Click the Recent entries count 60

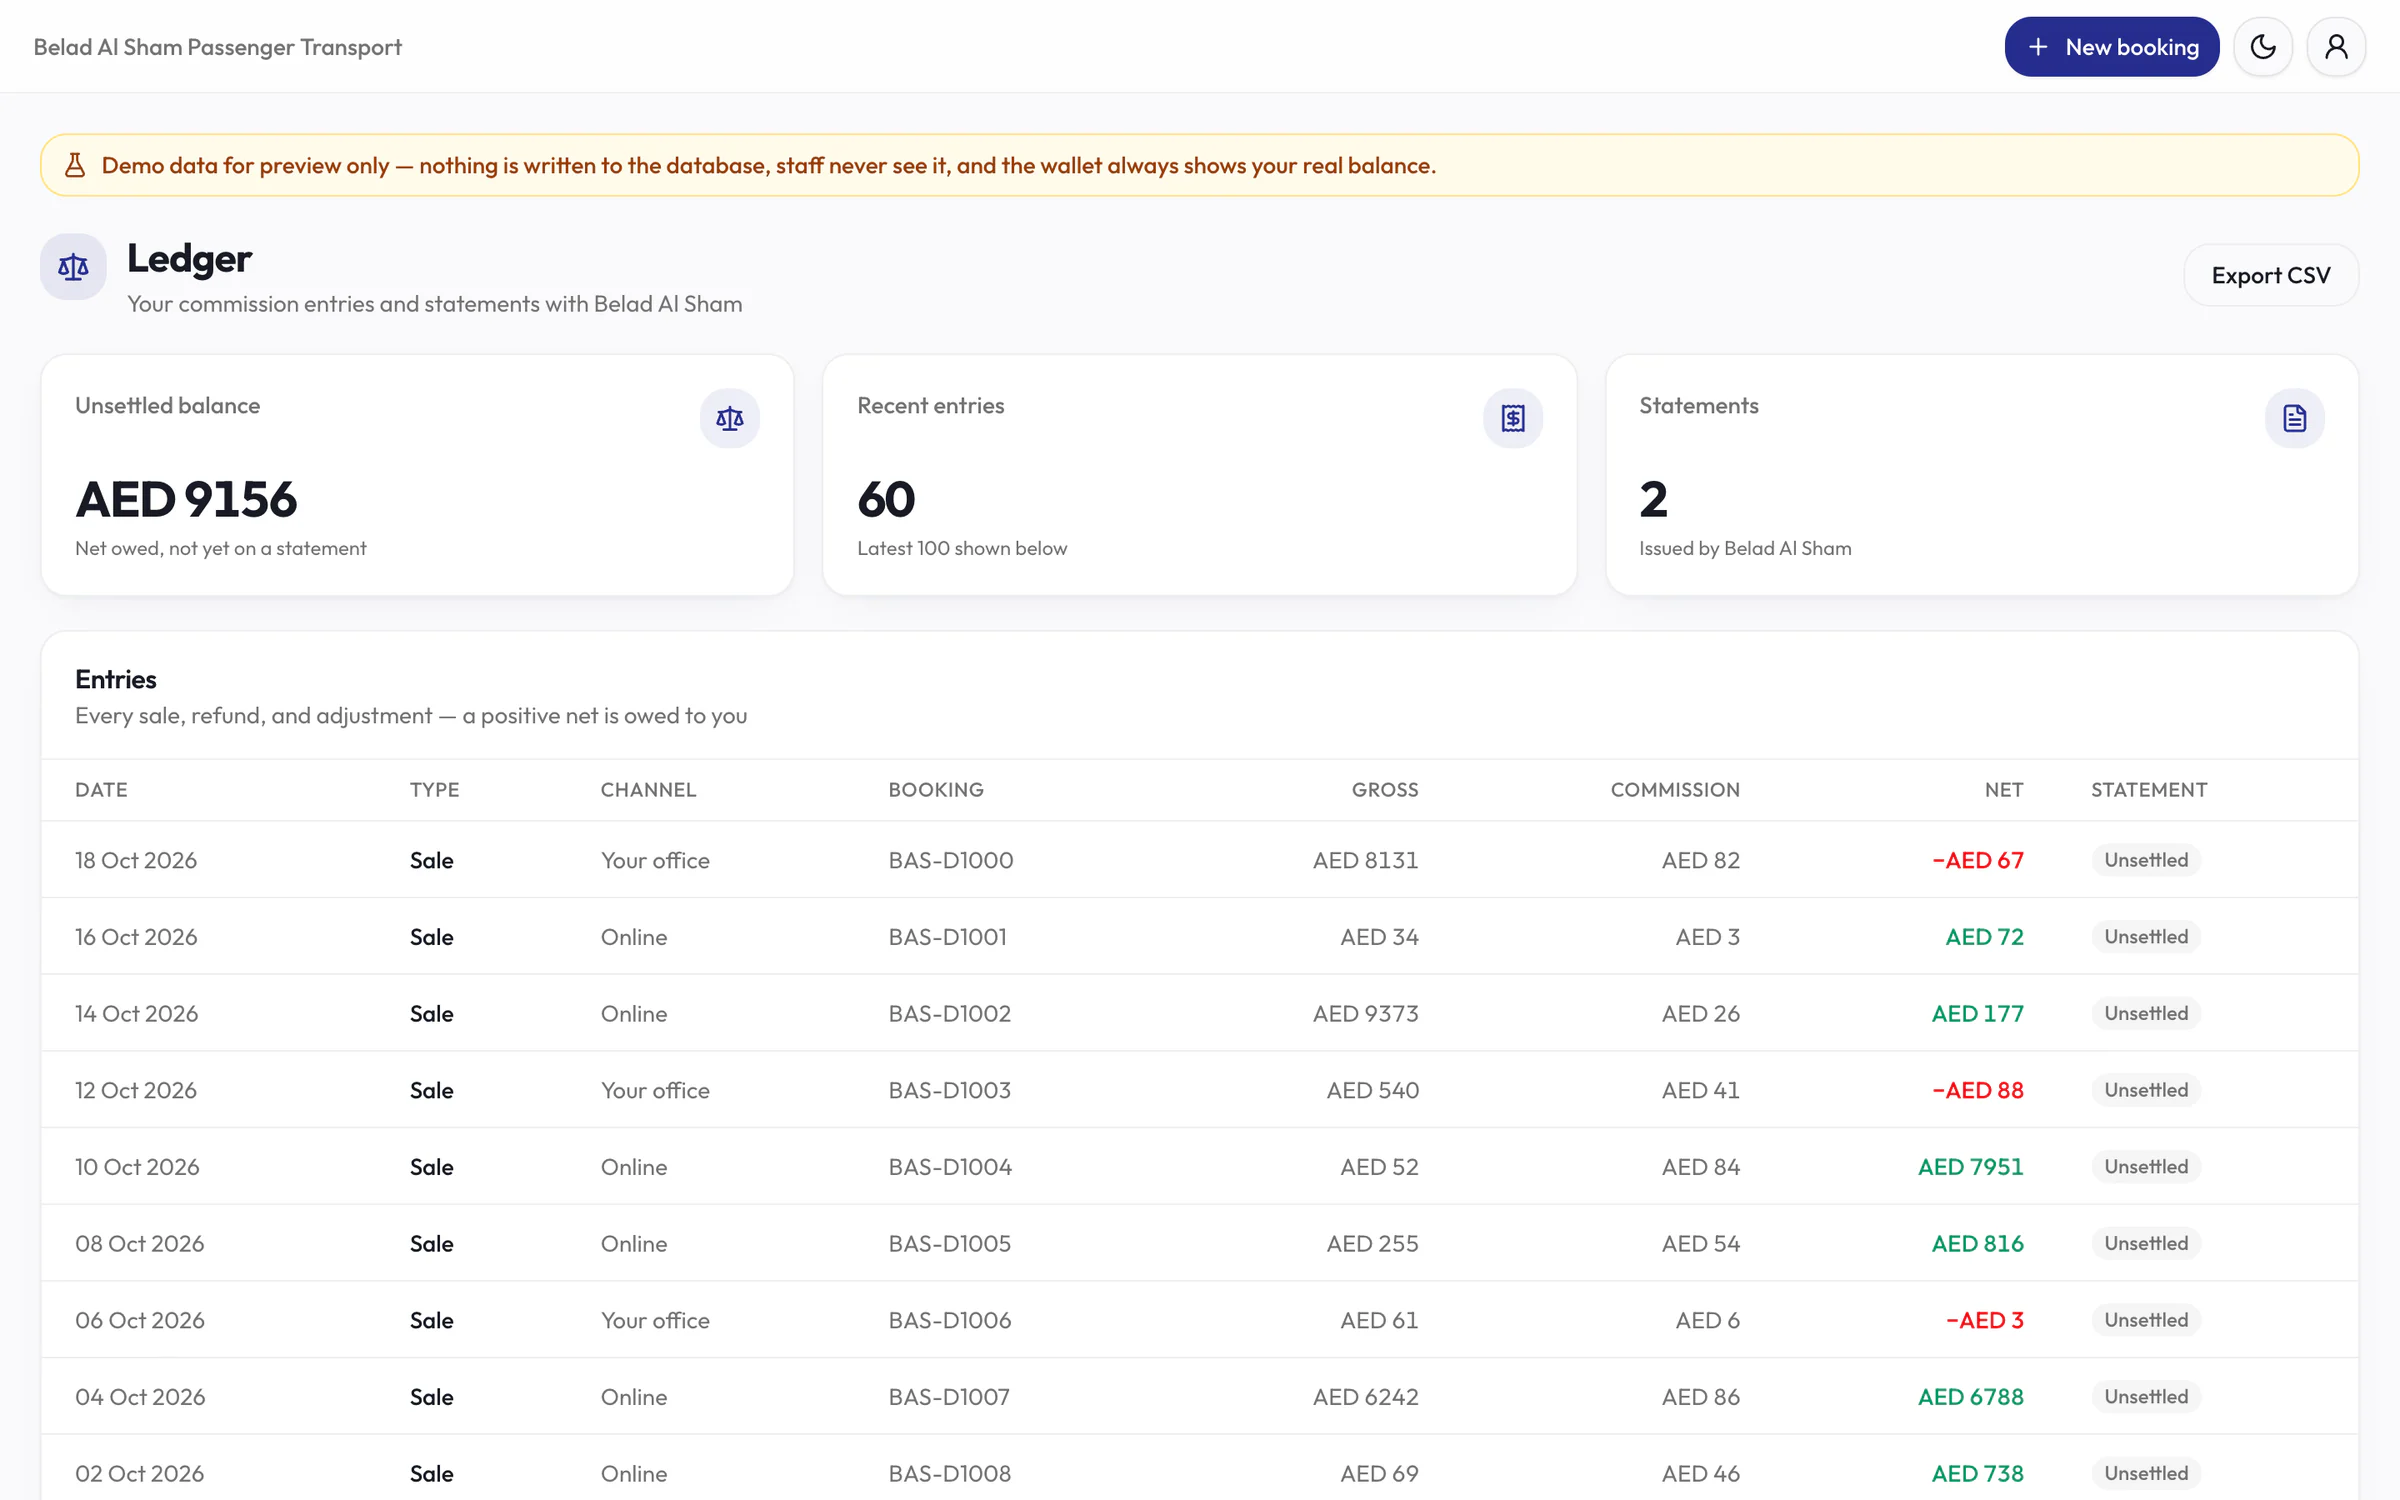[x=886, y=499]
